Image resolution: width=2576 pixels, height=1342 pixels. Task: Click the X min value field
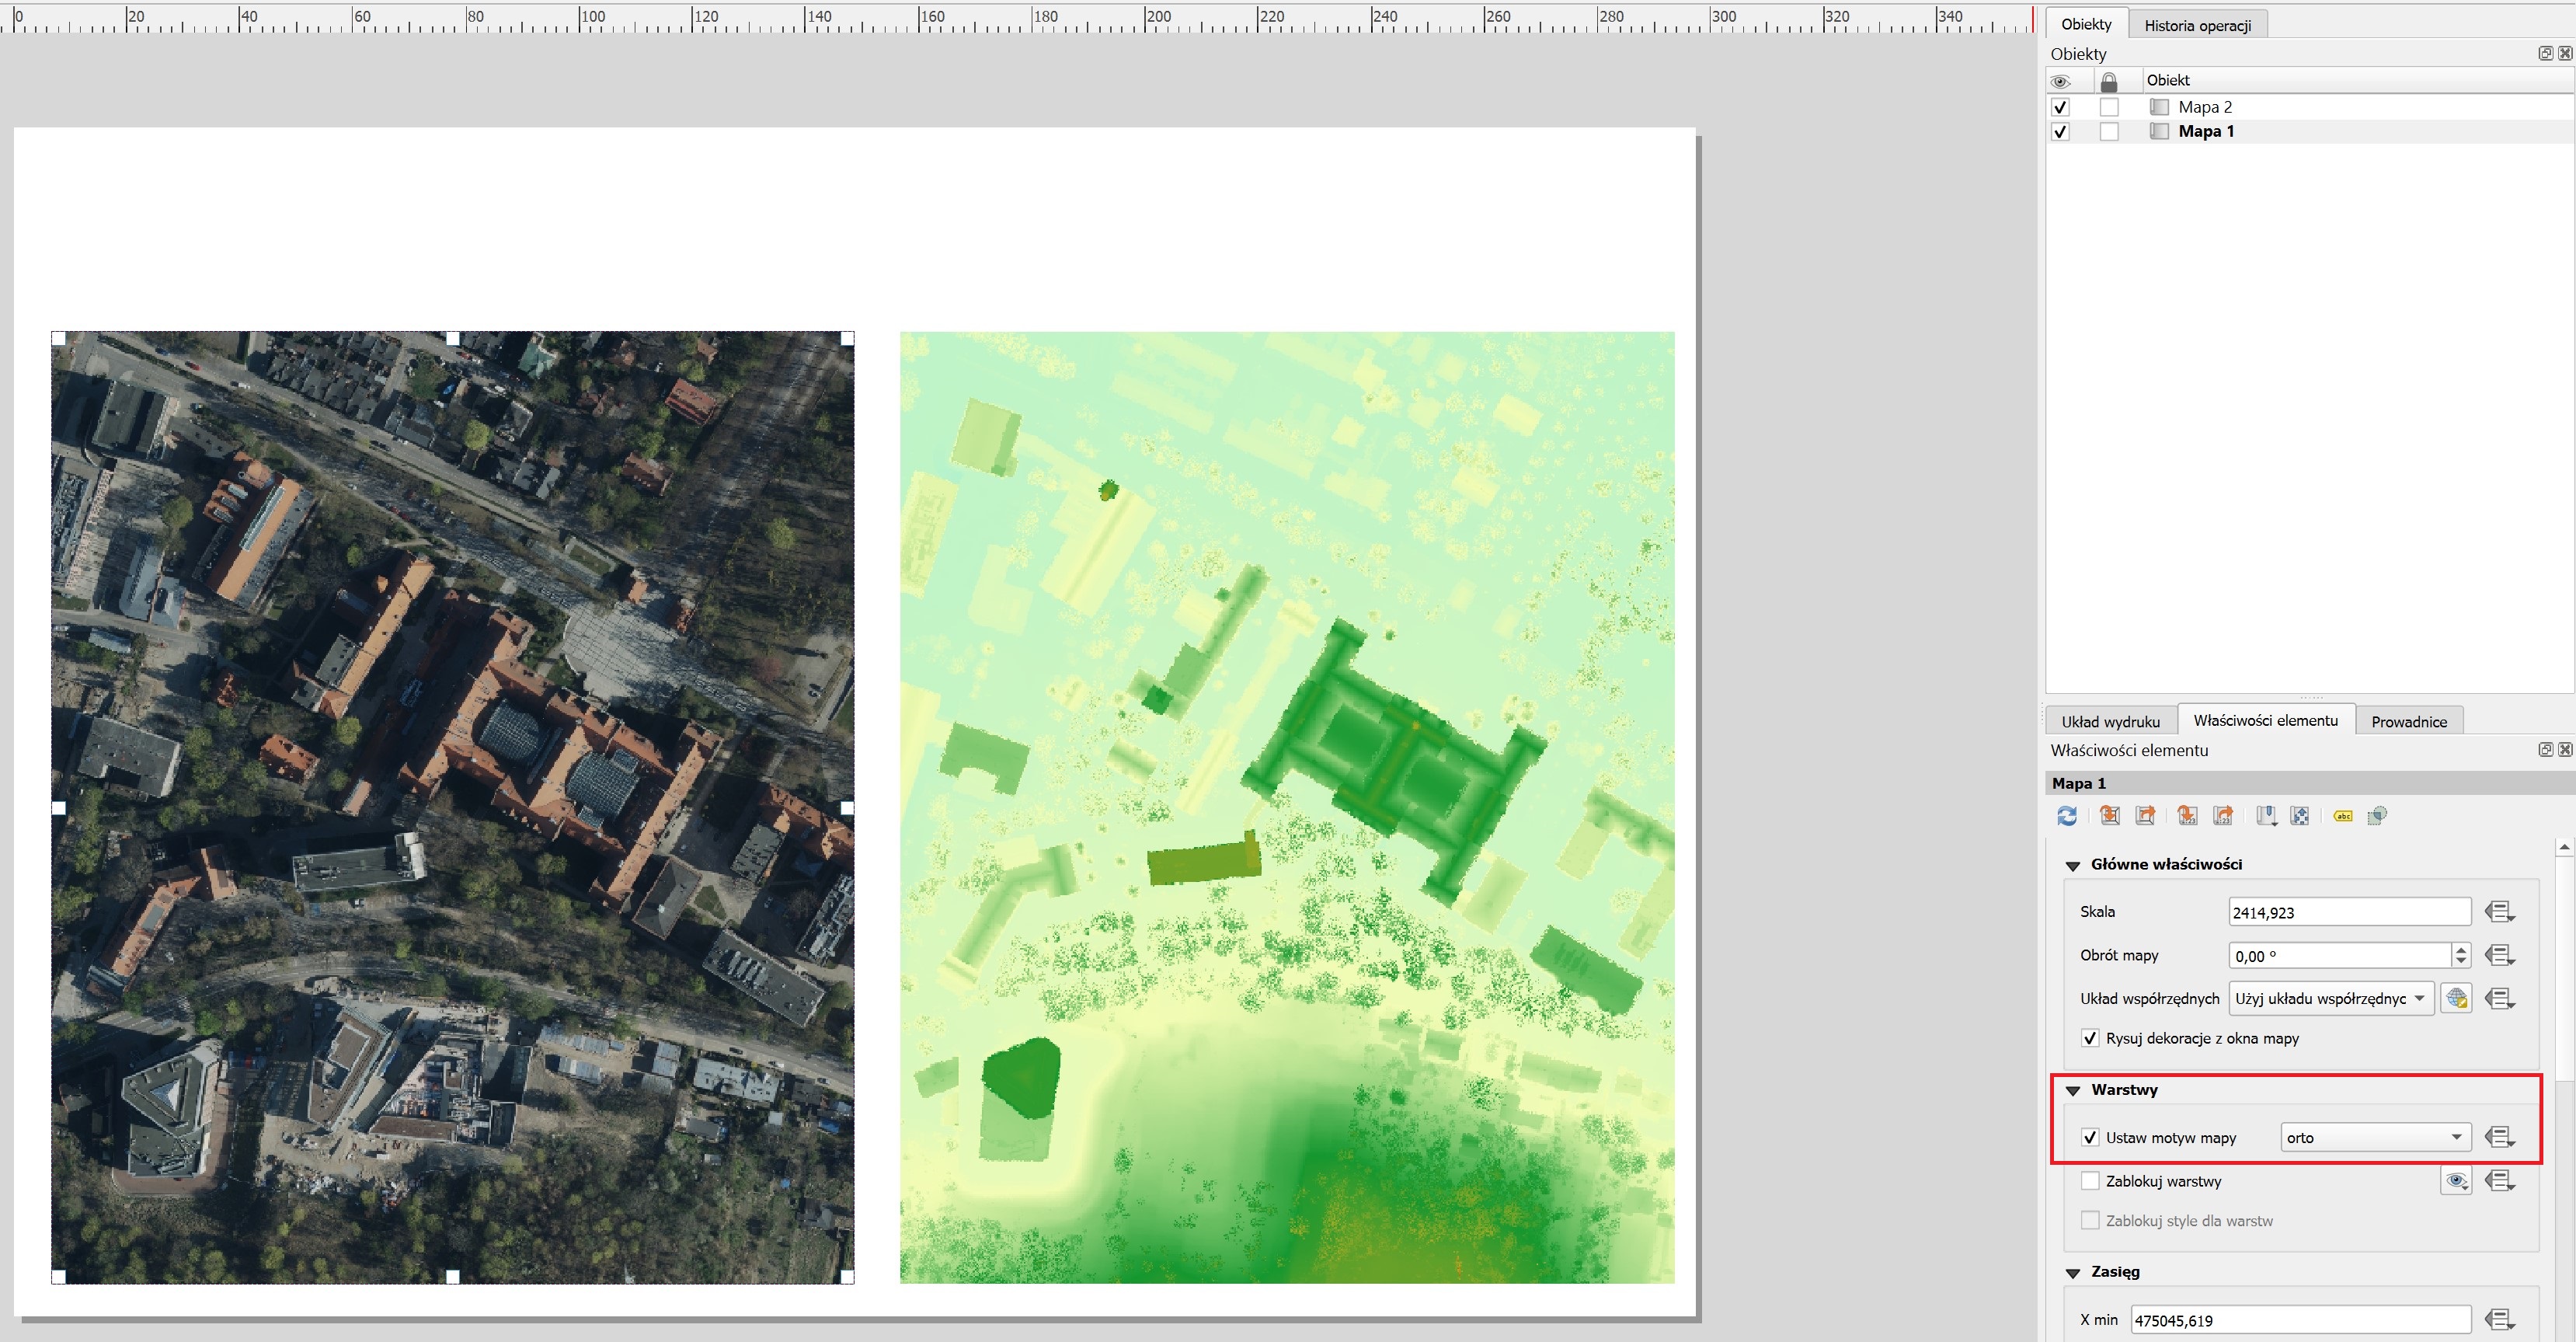tap(2301, 1320)
